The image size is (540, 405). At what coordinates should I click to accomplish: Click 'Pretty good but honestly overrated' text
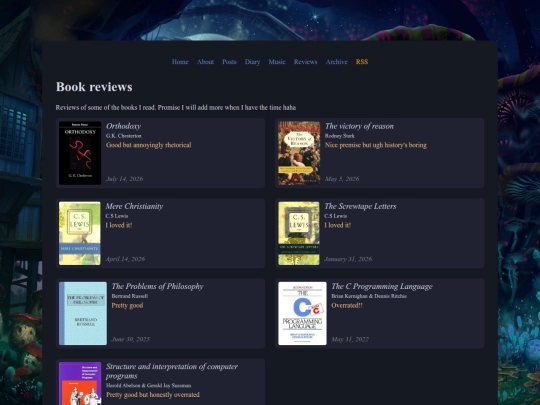pyautogui.click(x=153, y=395)
